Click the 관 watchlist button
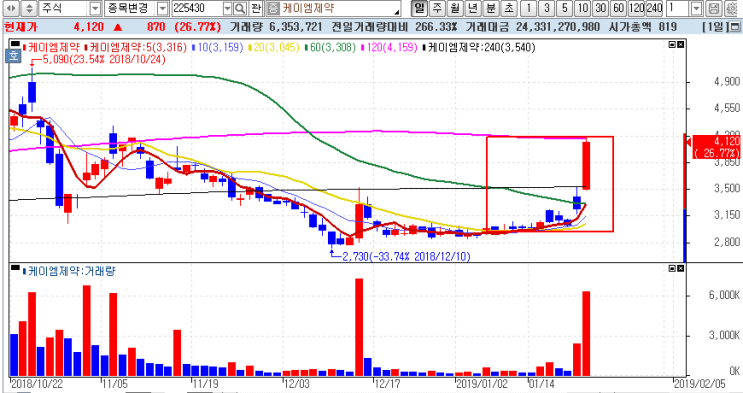The height and width of the screenshot is (393, 743). pyautogui.click(x=256, y=8)
